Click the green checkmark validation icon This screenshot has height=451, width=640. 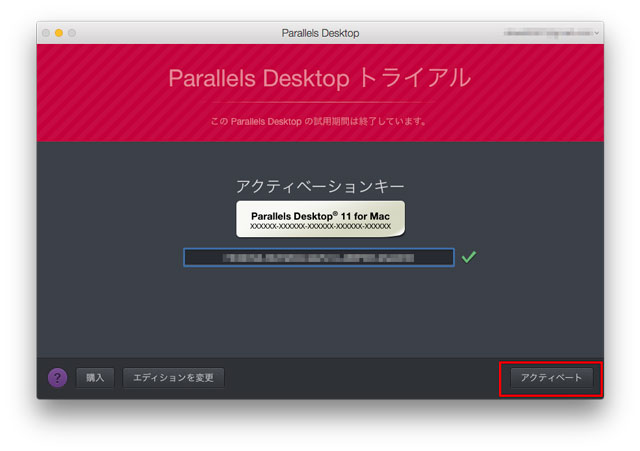tap(469, 257)
